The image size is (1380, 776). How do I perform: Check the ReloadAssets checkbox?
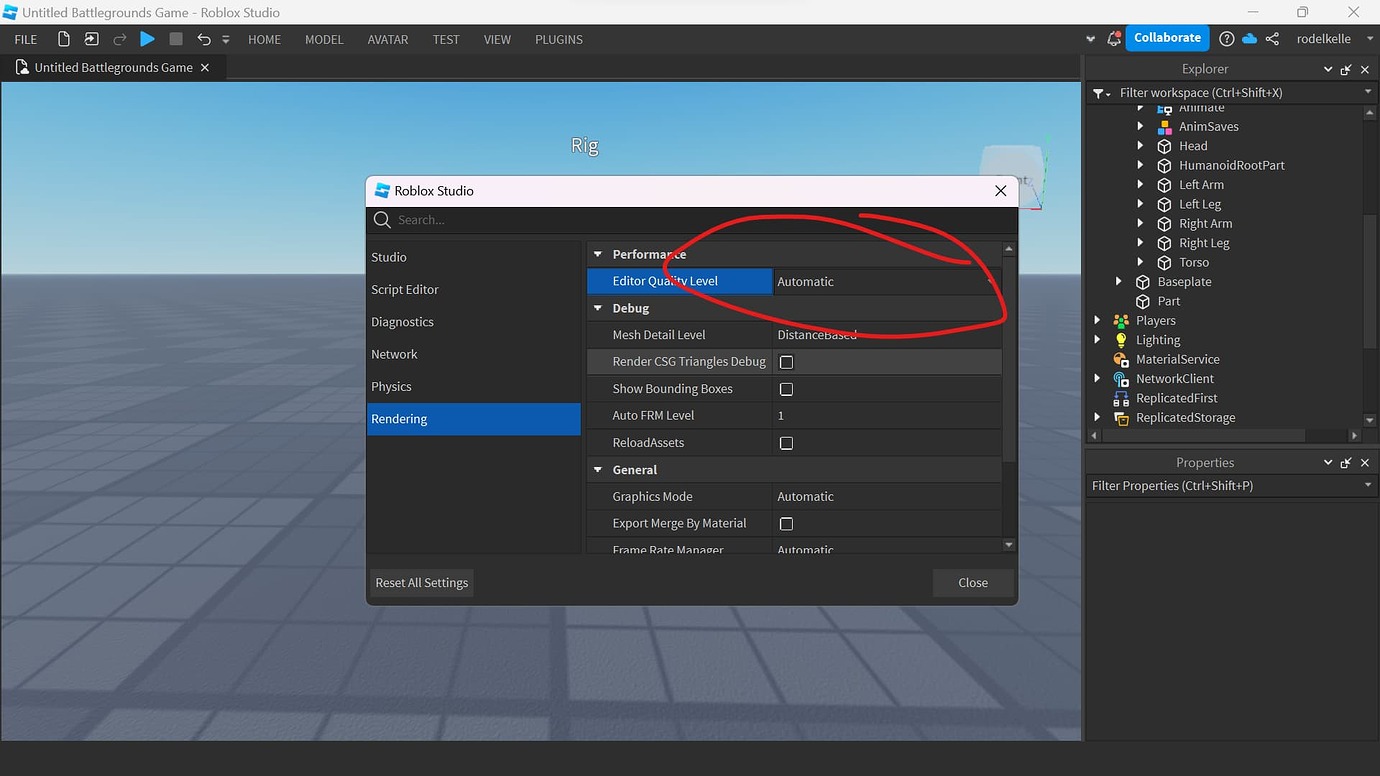[x=786, y=443]
